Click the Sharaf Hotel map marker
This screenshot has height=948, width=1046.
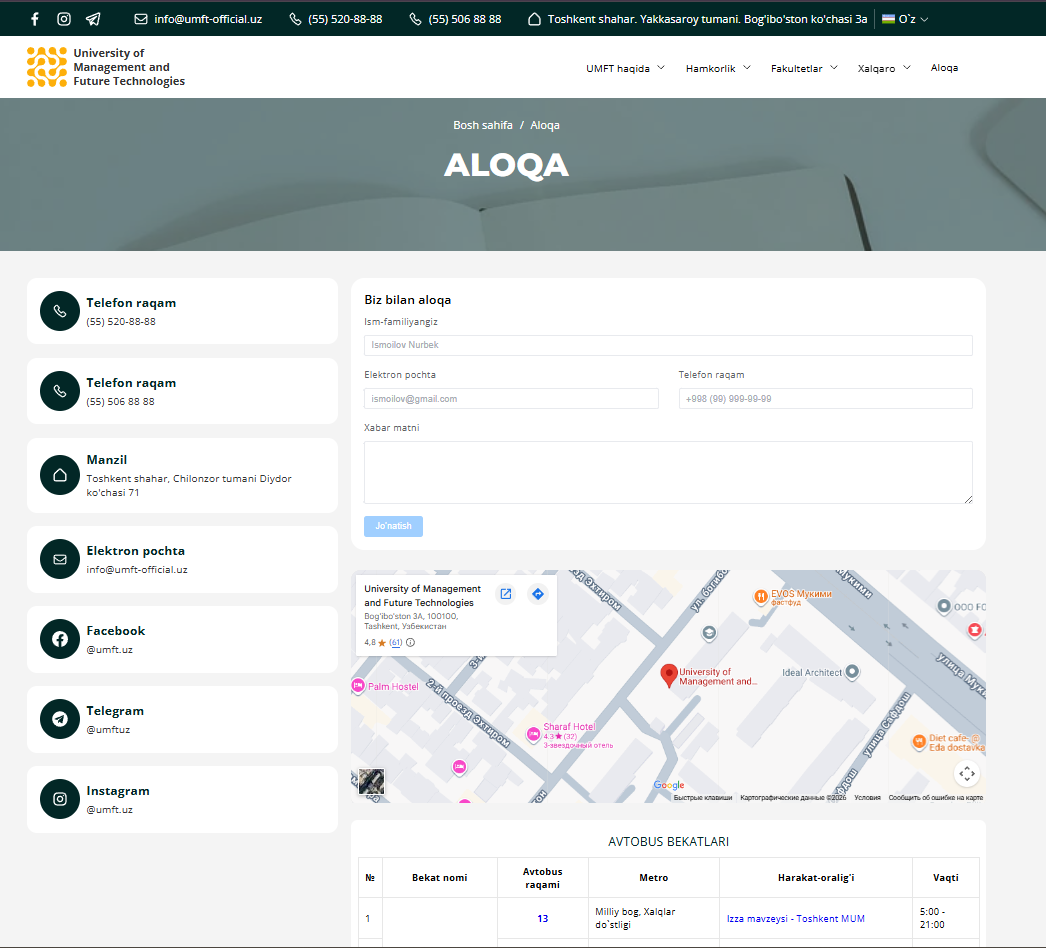533,735
